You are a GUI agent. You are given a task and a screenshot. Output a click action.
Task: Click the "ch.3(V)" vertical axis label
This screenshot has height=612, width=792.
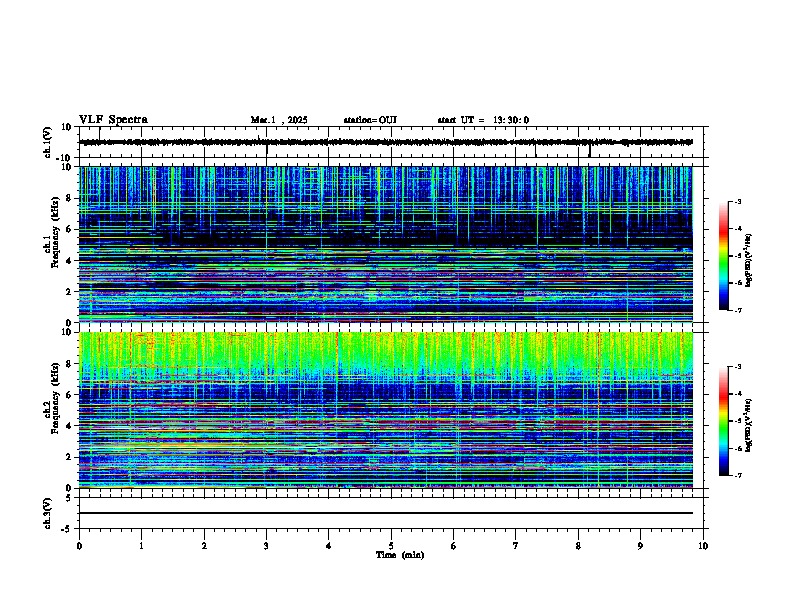coord(47,513)
